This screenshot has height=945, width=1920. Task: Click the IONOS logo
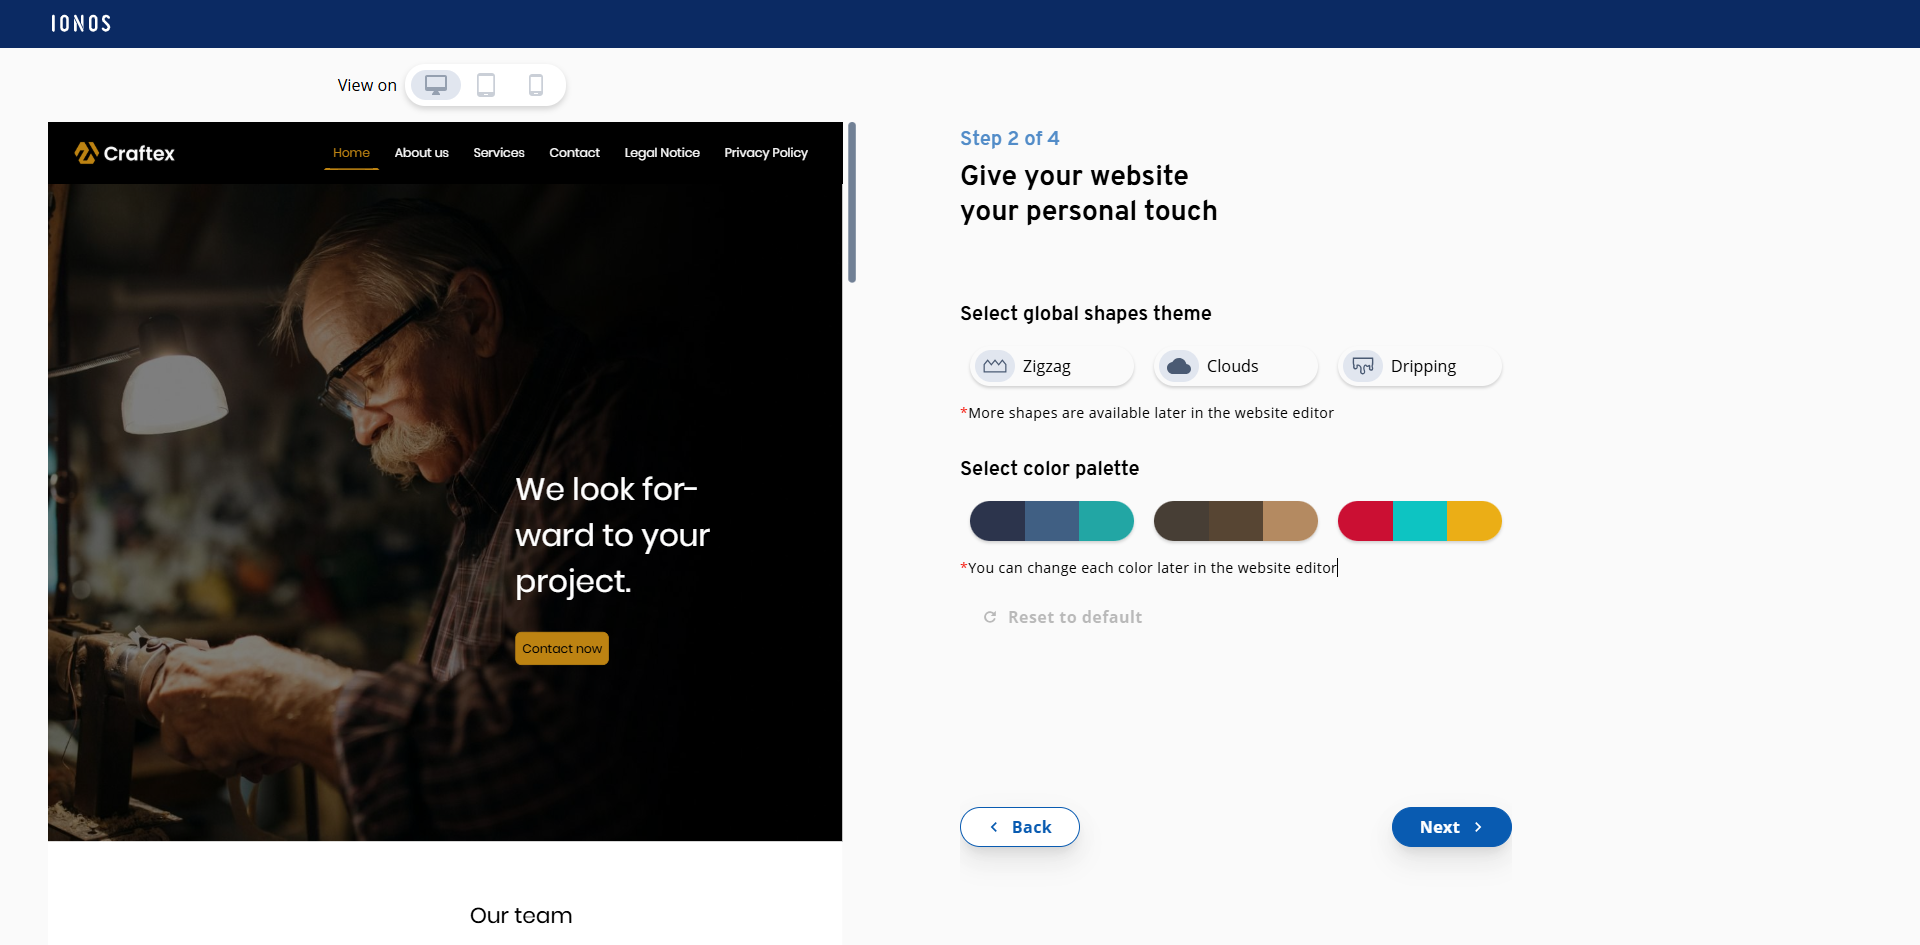click(80, 23)
